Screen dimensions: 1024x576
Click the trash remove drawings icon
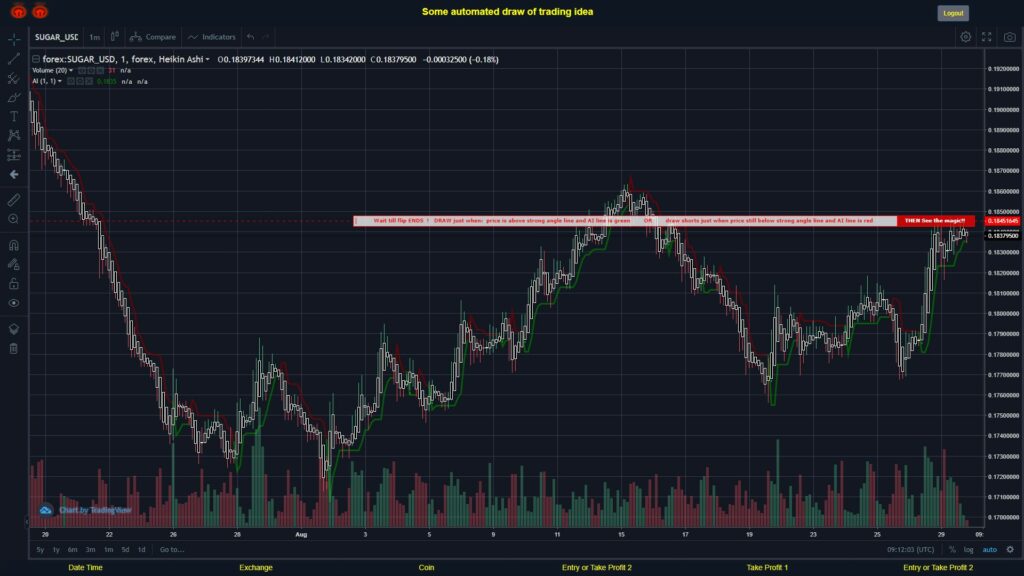(14, 348)
